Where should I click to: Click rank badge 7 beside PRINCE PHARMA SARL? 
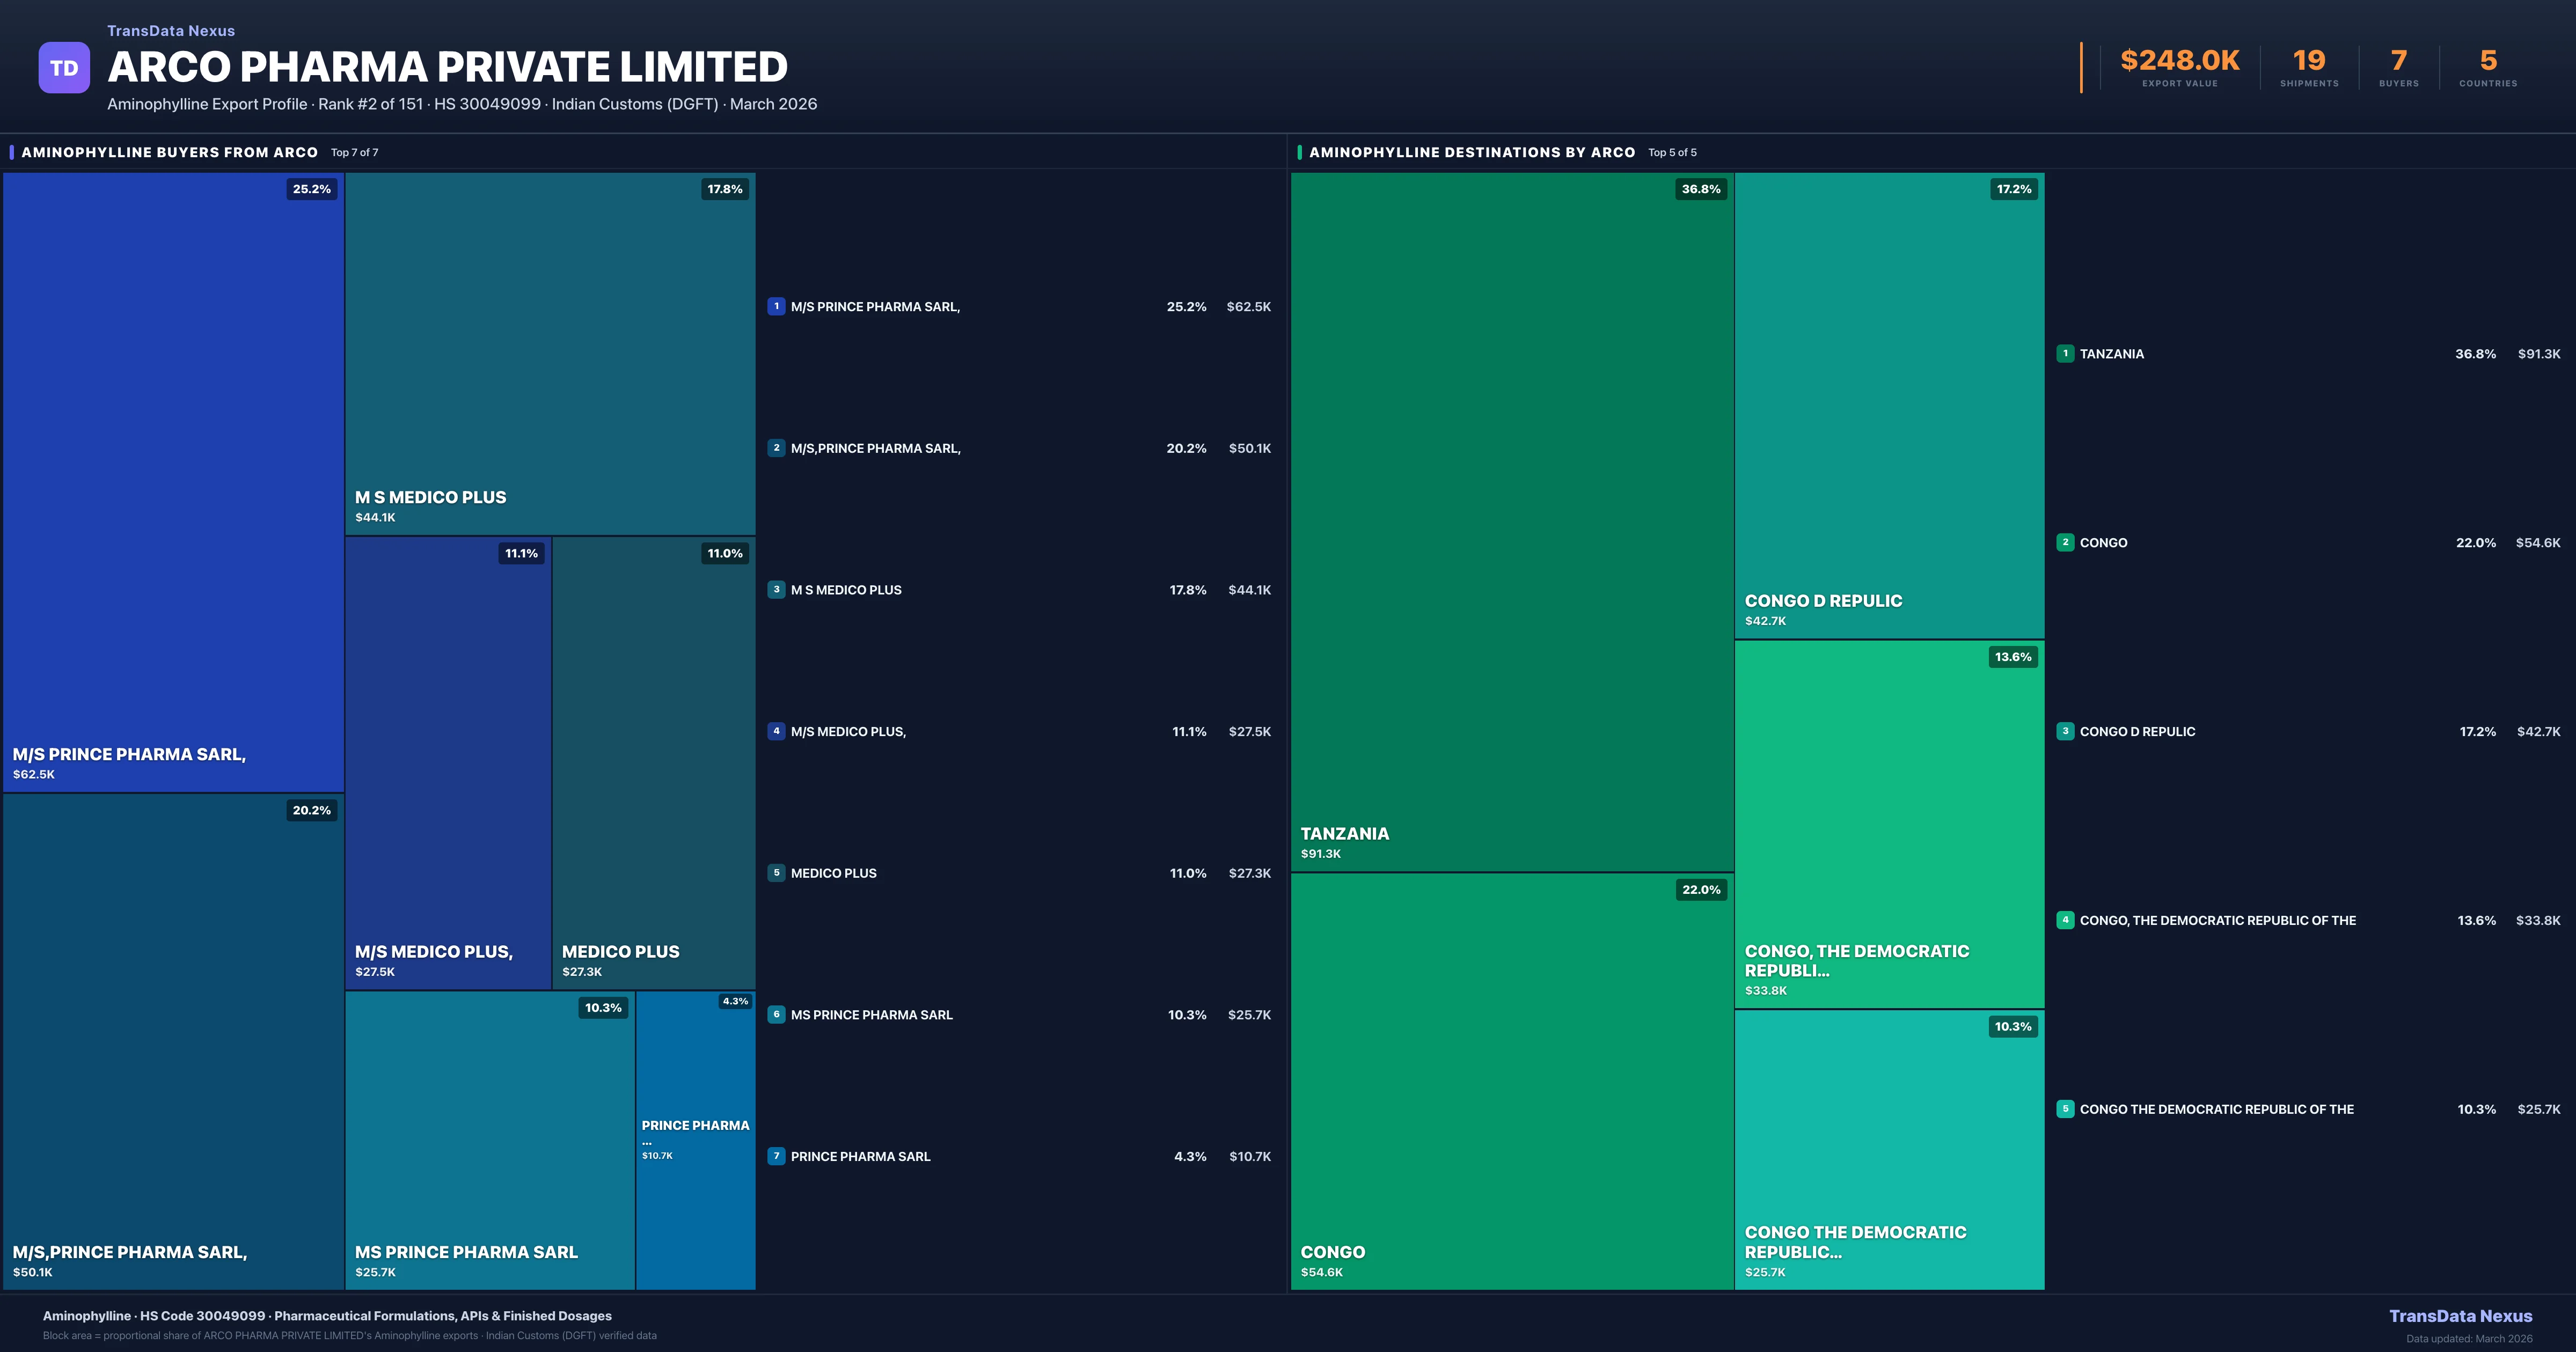tap(776, 1156)
